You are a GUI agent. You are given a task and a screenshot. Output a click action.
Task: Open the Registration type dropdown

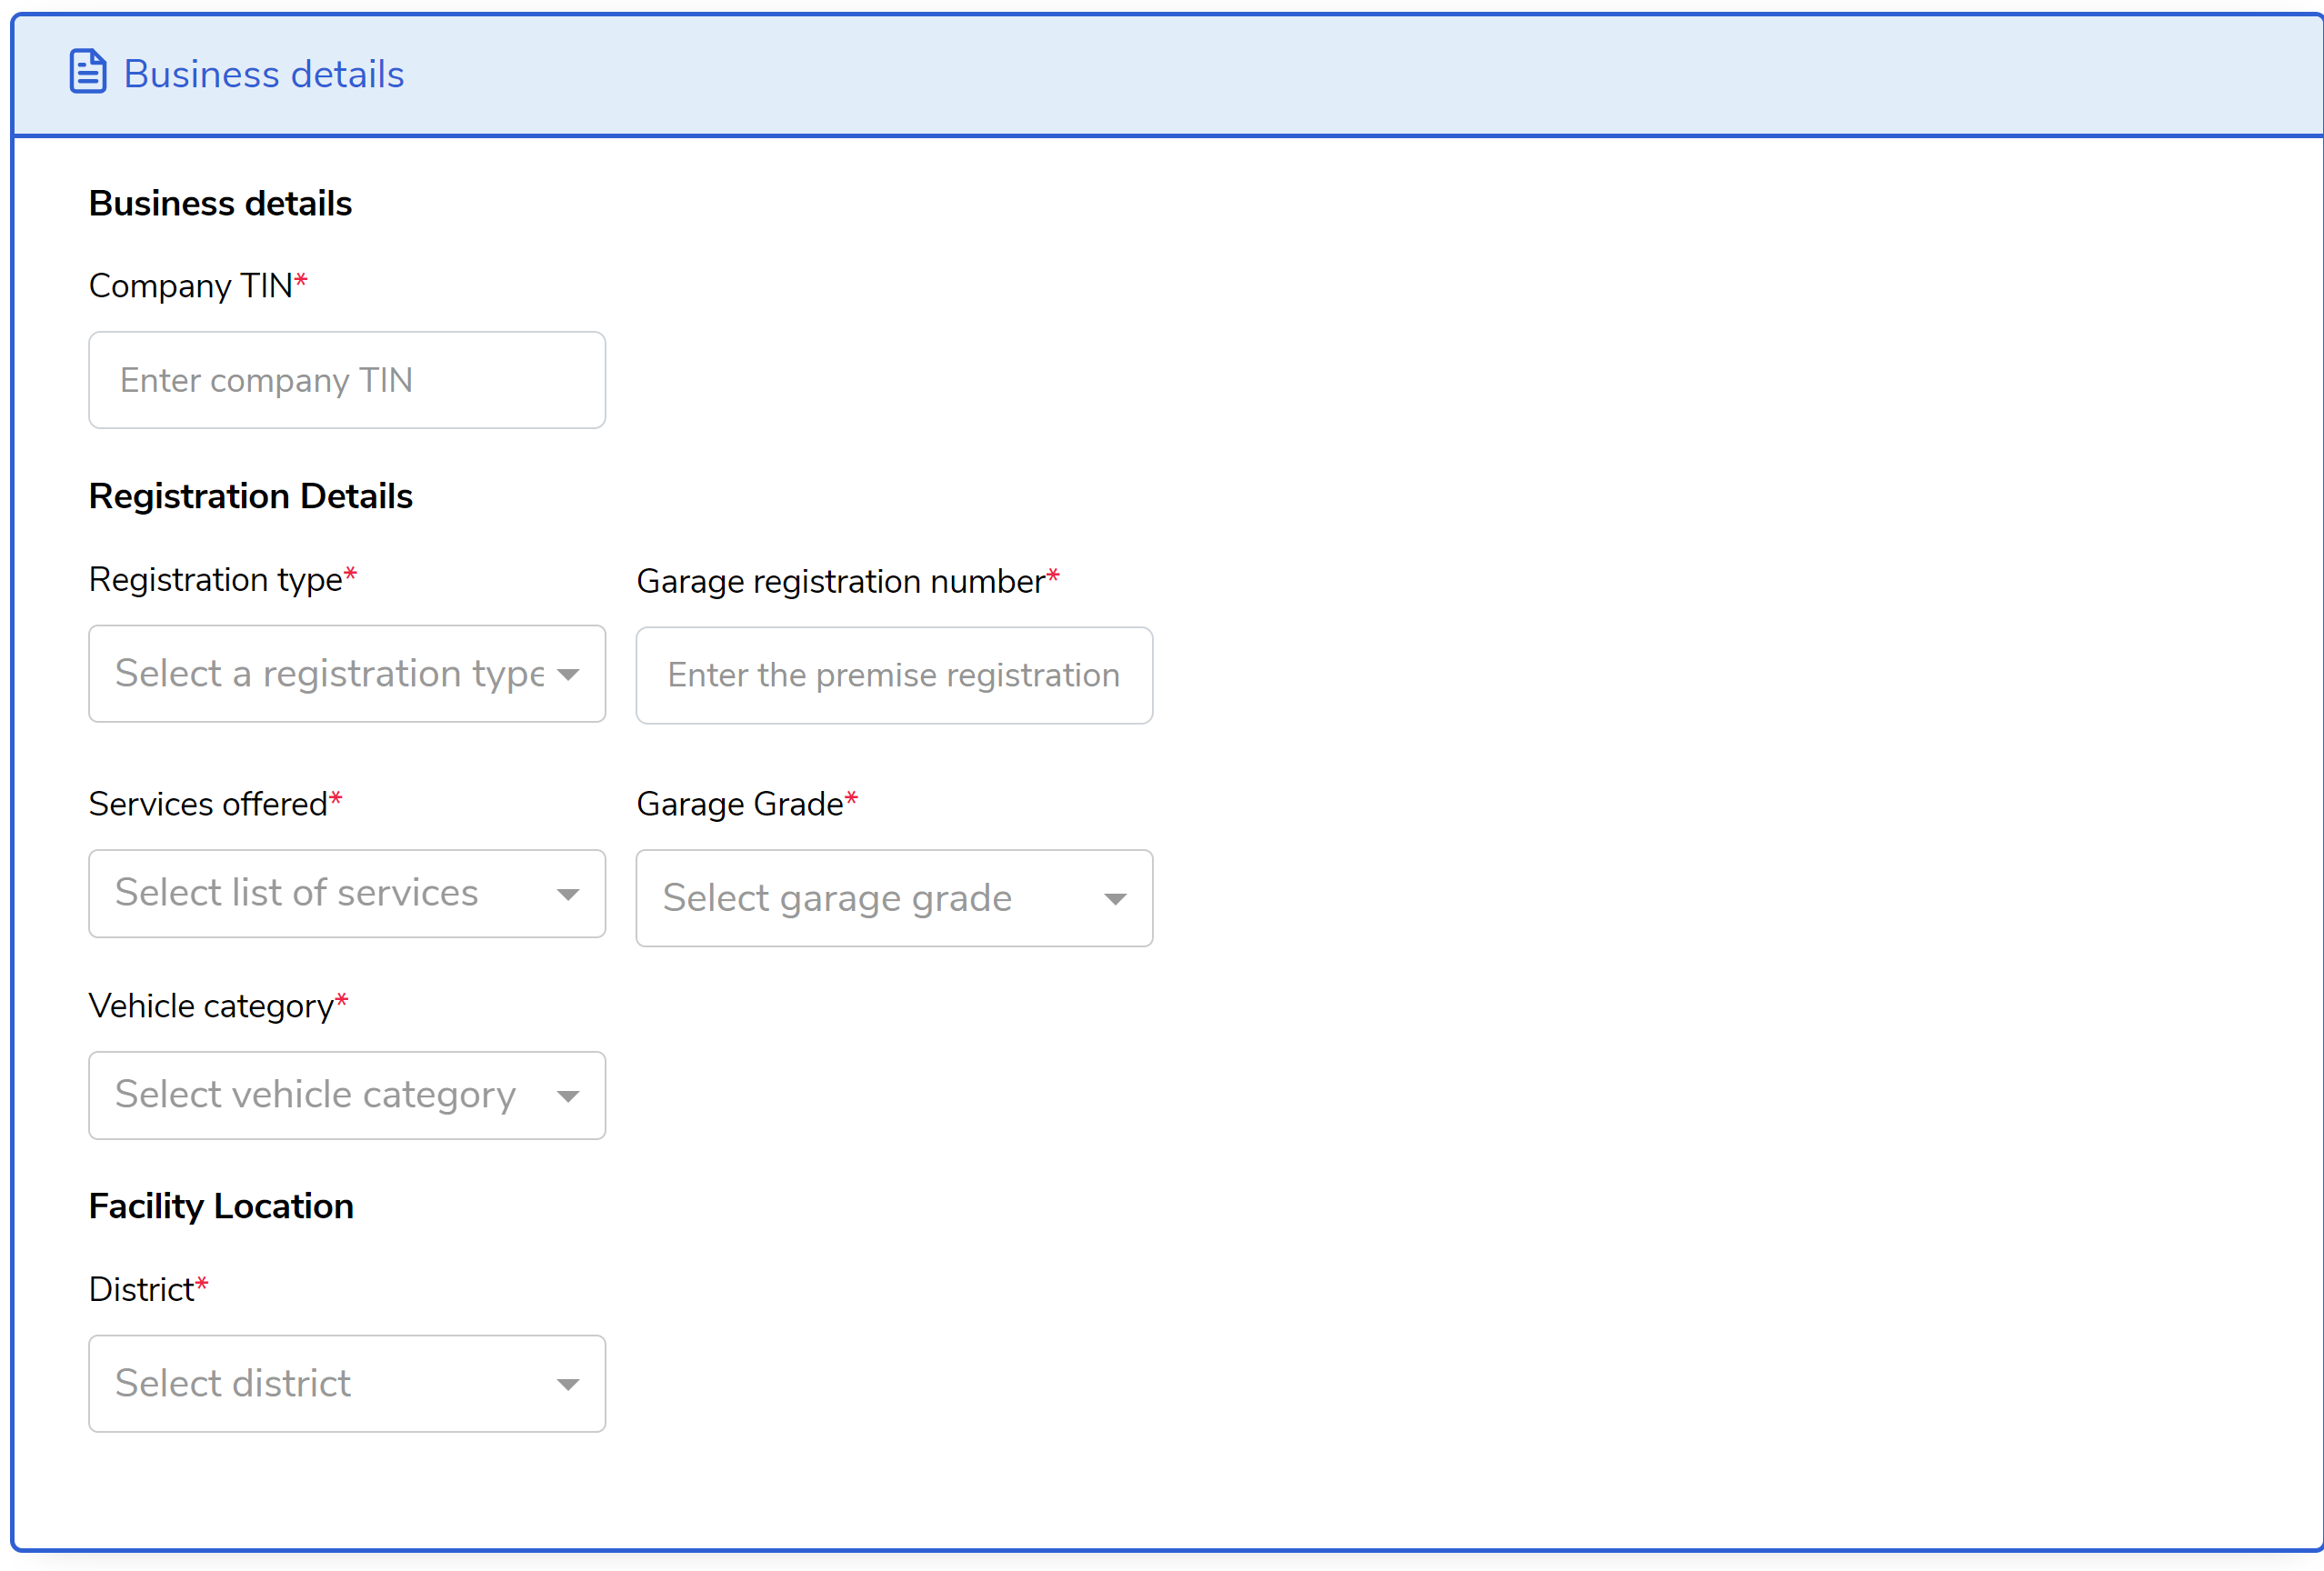(x=330, y=673)
